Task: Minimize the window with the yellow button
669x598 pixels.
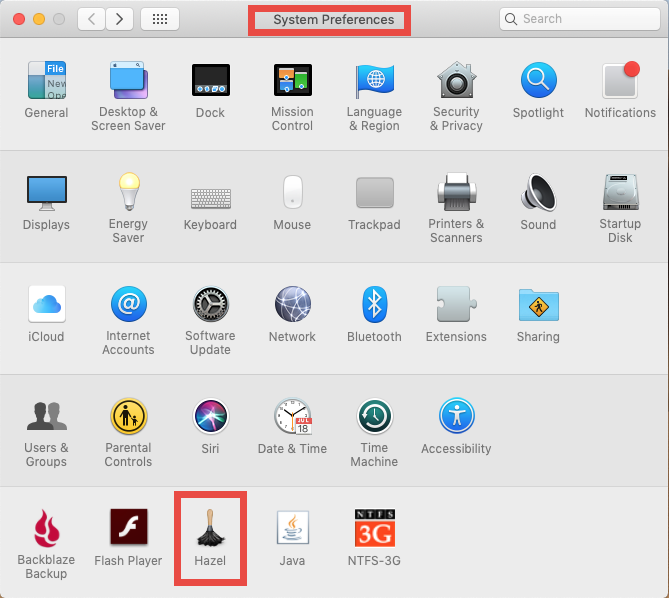Action: pyautogui.click(x=39, y=19)
